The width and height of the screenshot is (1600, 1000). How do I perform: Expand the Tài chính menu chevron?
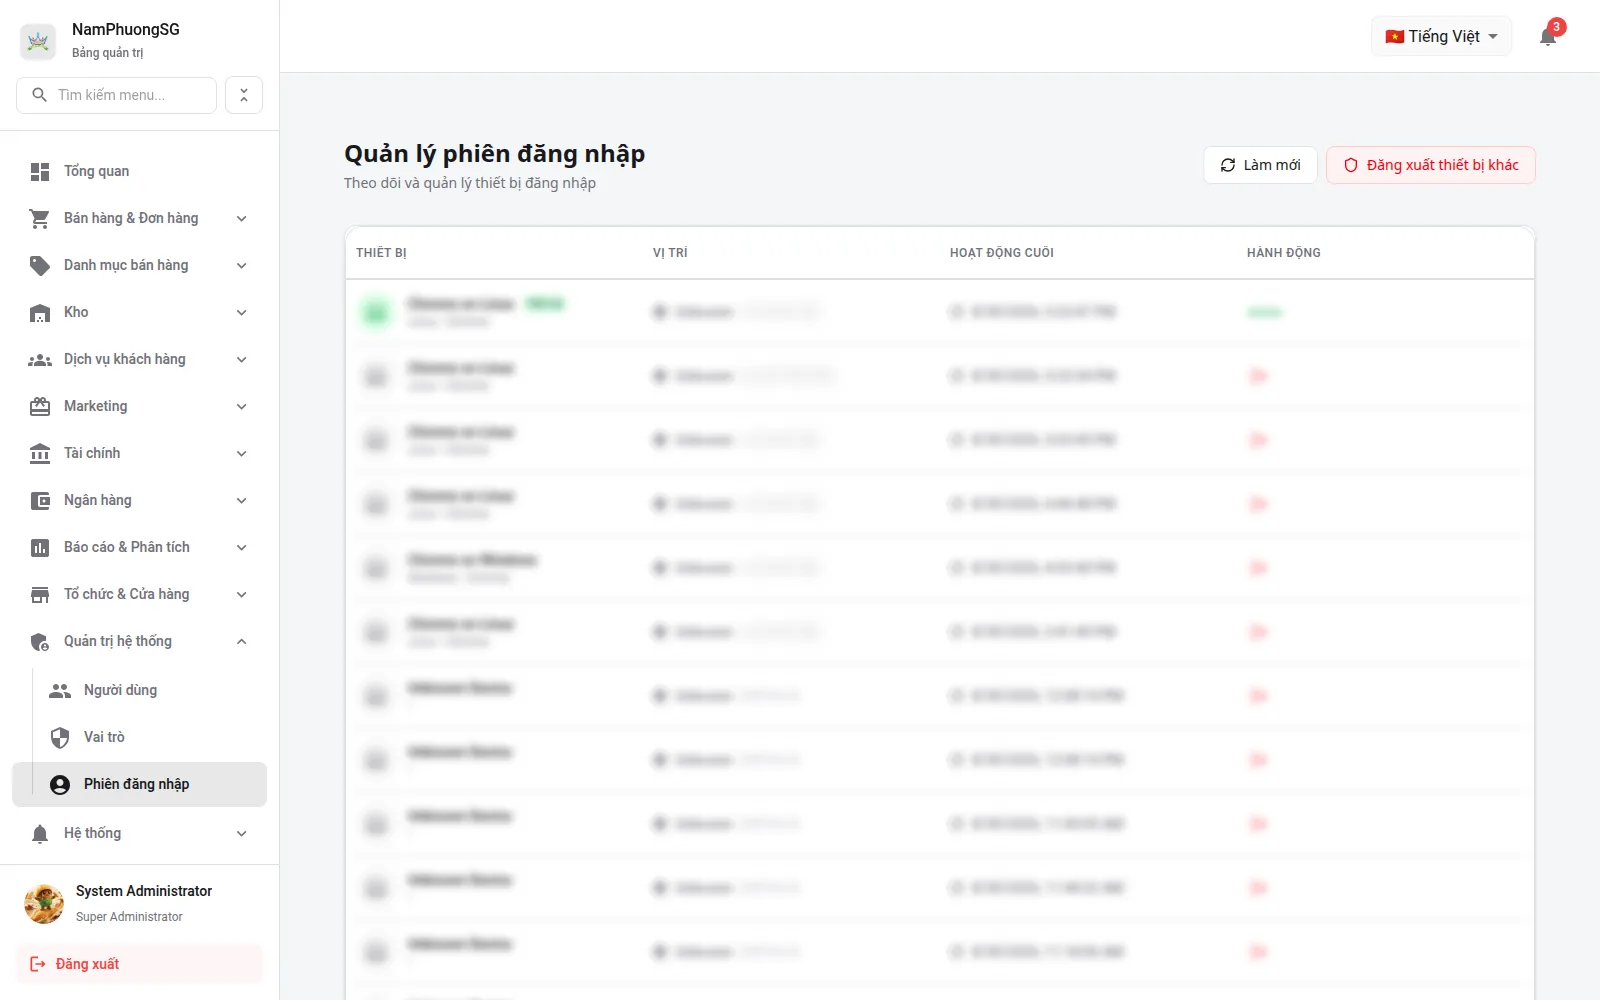click(242, 453)
